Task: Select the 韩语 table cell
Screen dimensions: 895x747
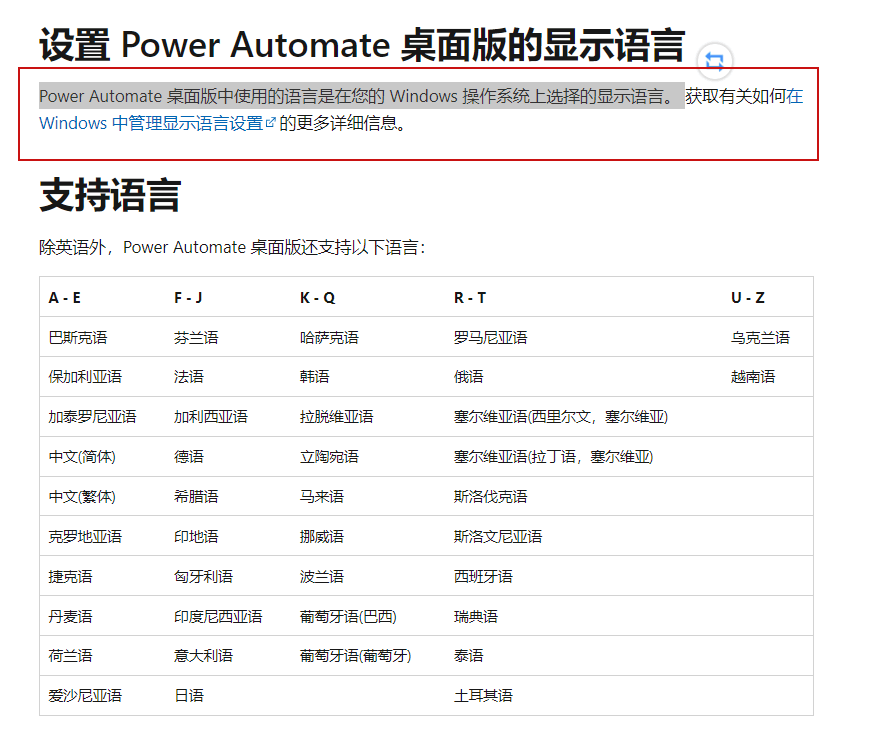Action: 315,377
